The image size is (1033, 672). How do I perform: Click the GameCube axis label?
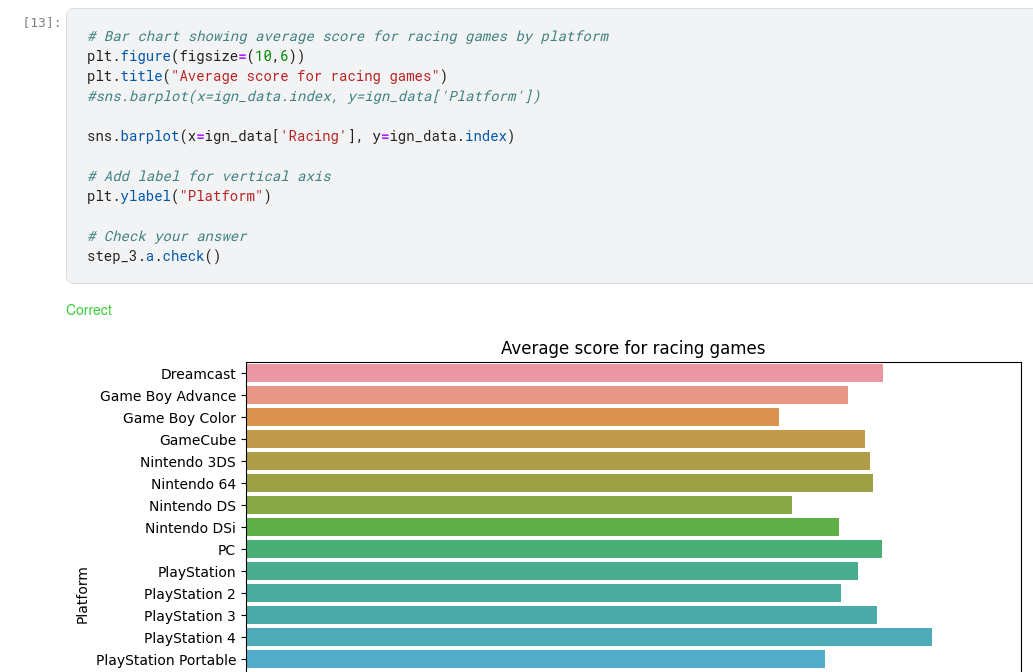coord(197,440)
